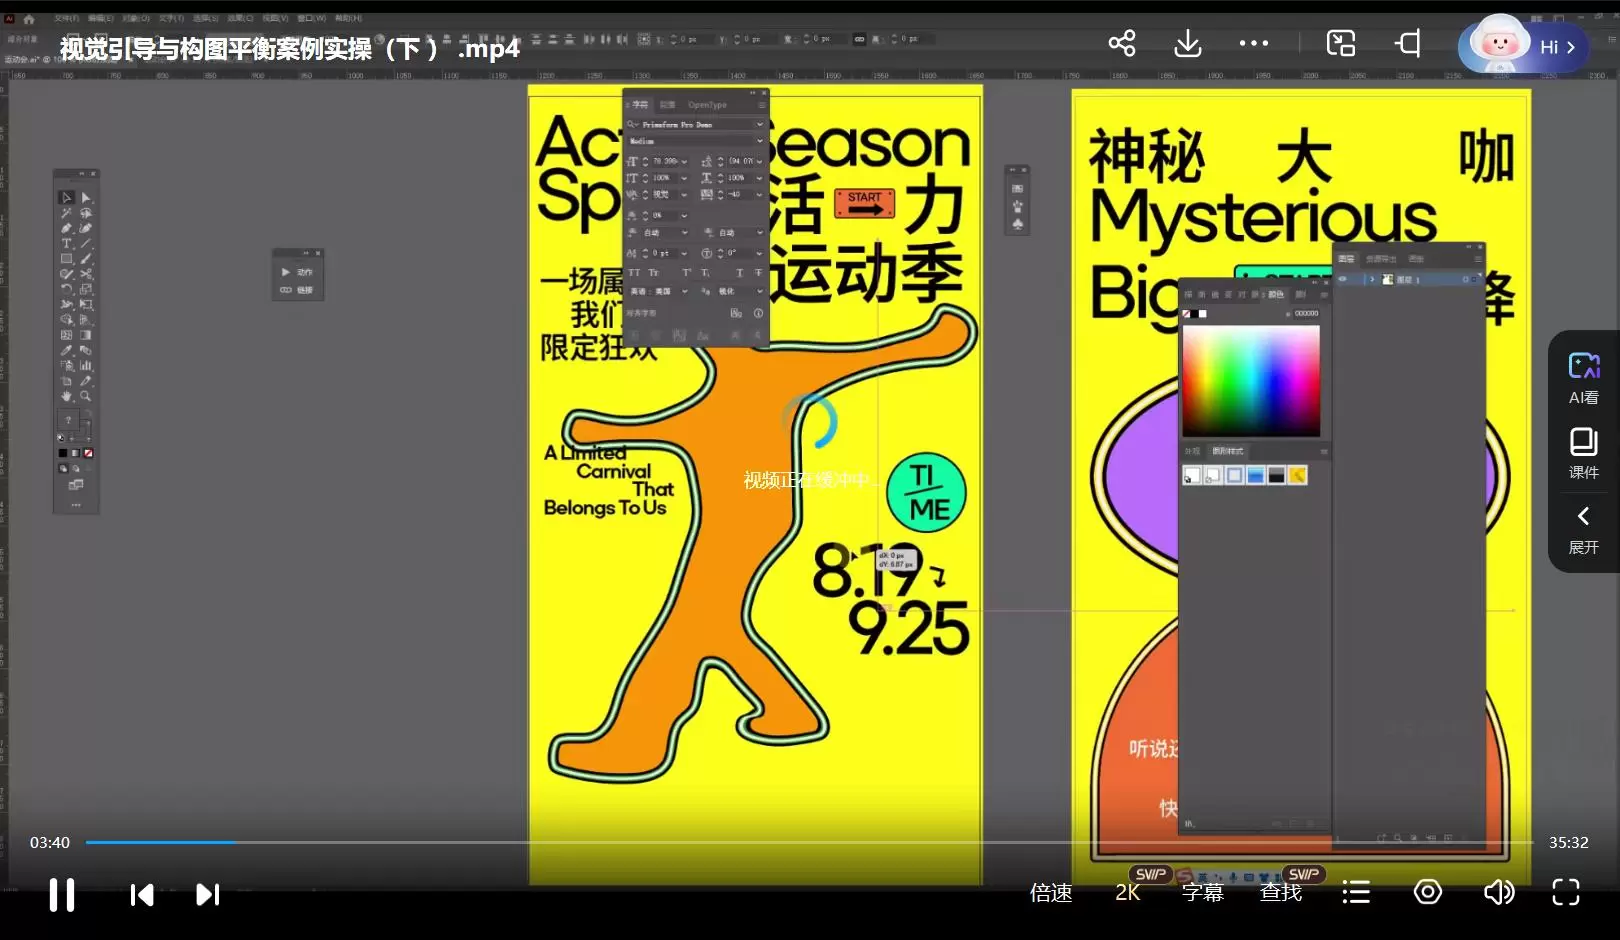Screen dimensions: 1620x940
Task: Toggle All Caps in Character panel
Action: click(634, 273)
